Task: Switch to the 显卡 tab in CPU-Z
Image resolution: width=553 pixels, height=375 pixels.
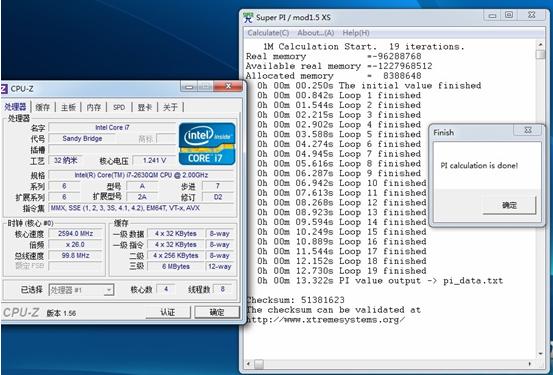Action: [144, 107]
